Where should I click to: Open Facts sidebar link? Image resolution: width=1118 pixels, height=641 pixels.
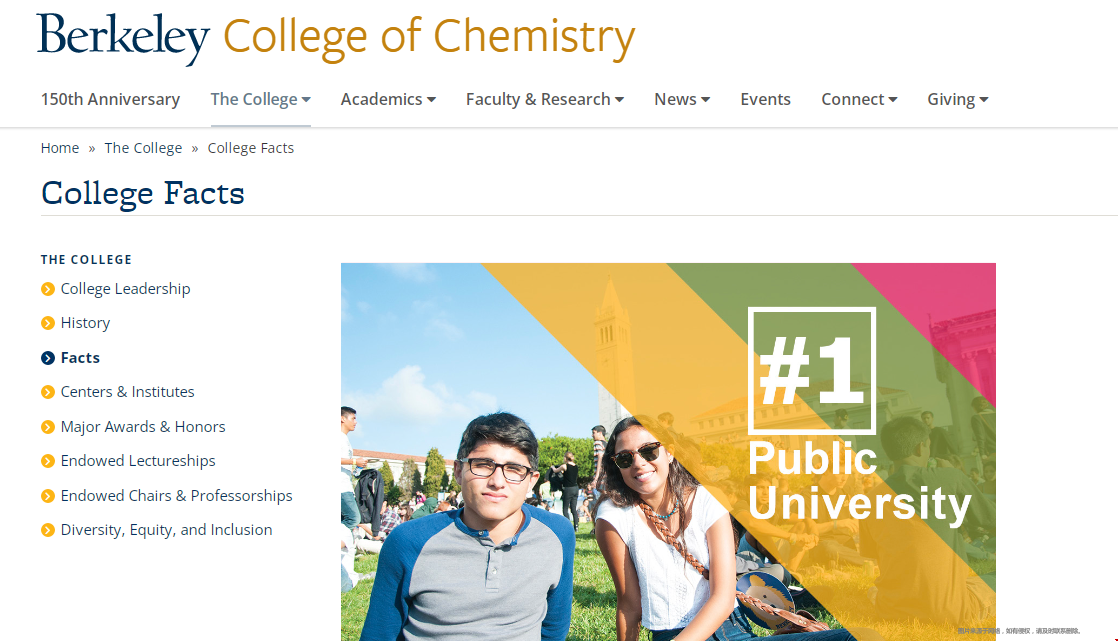(80, 358)
